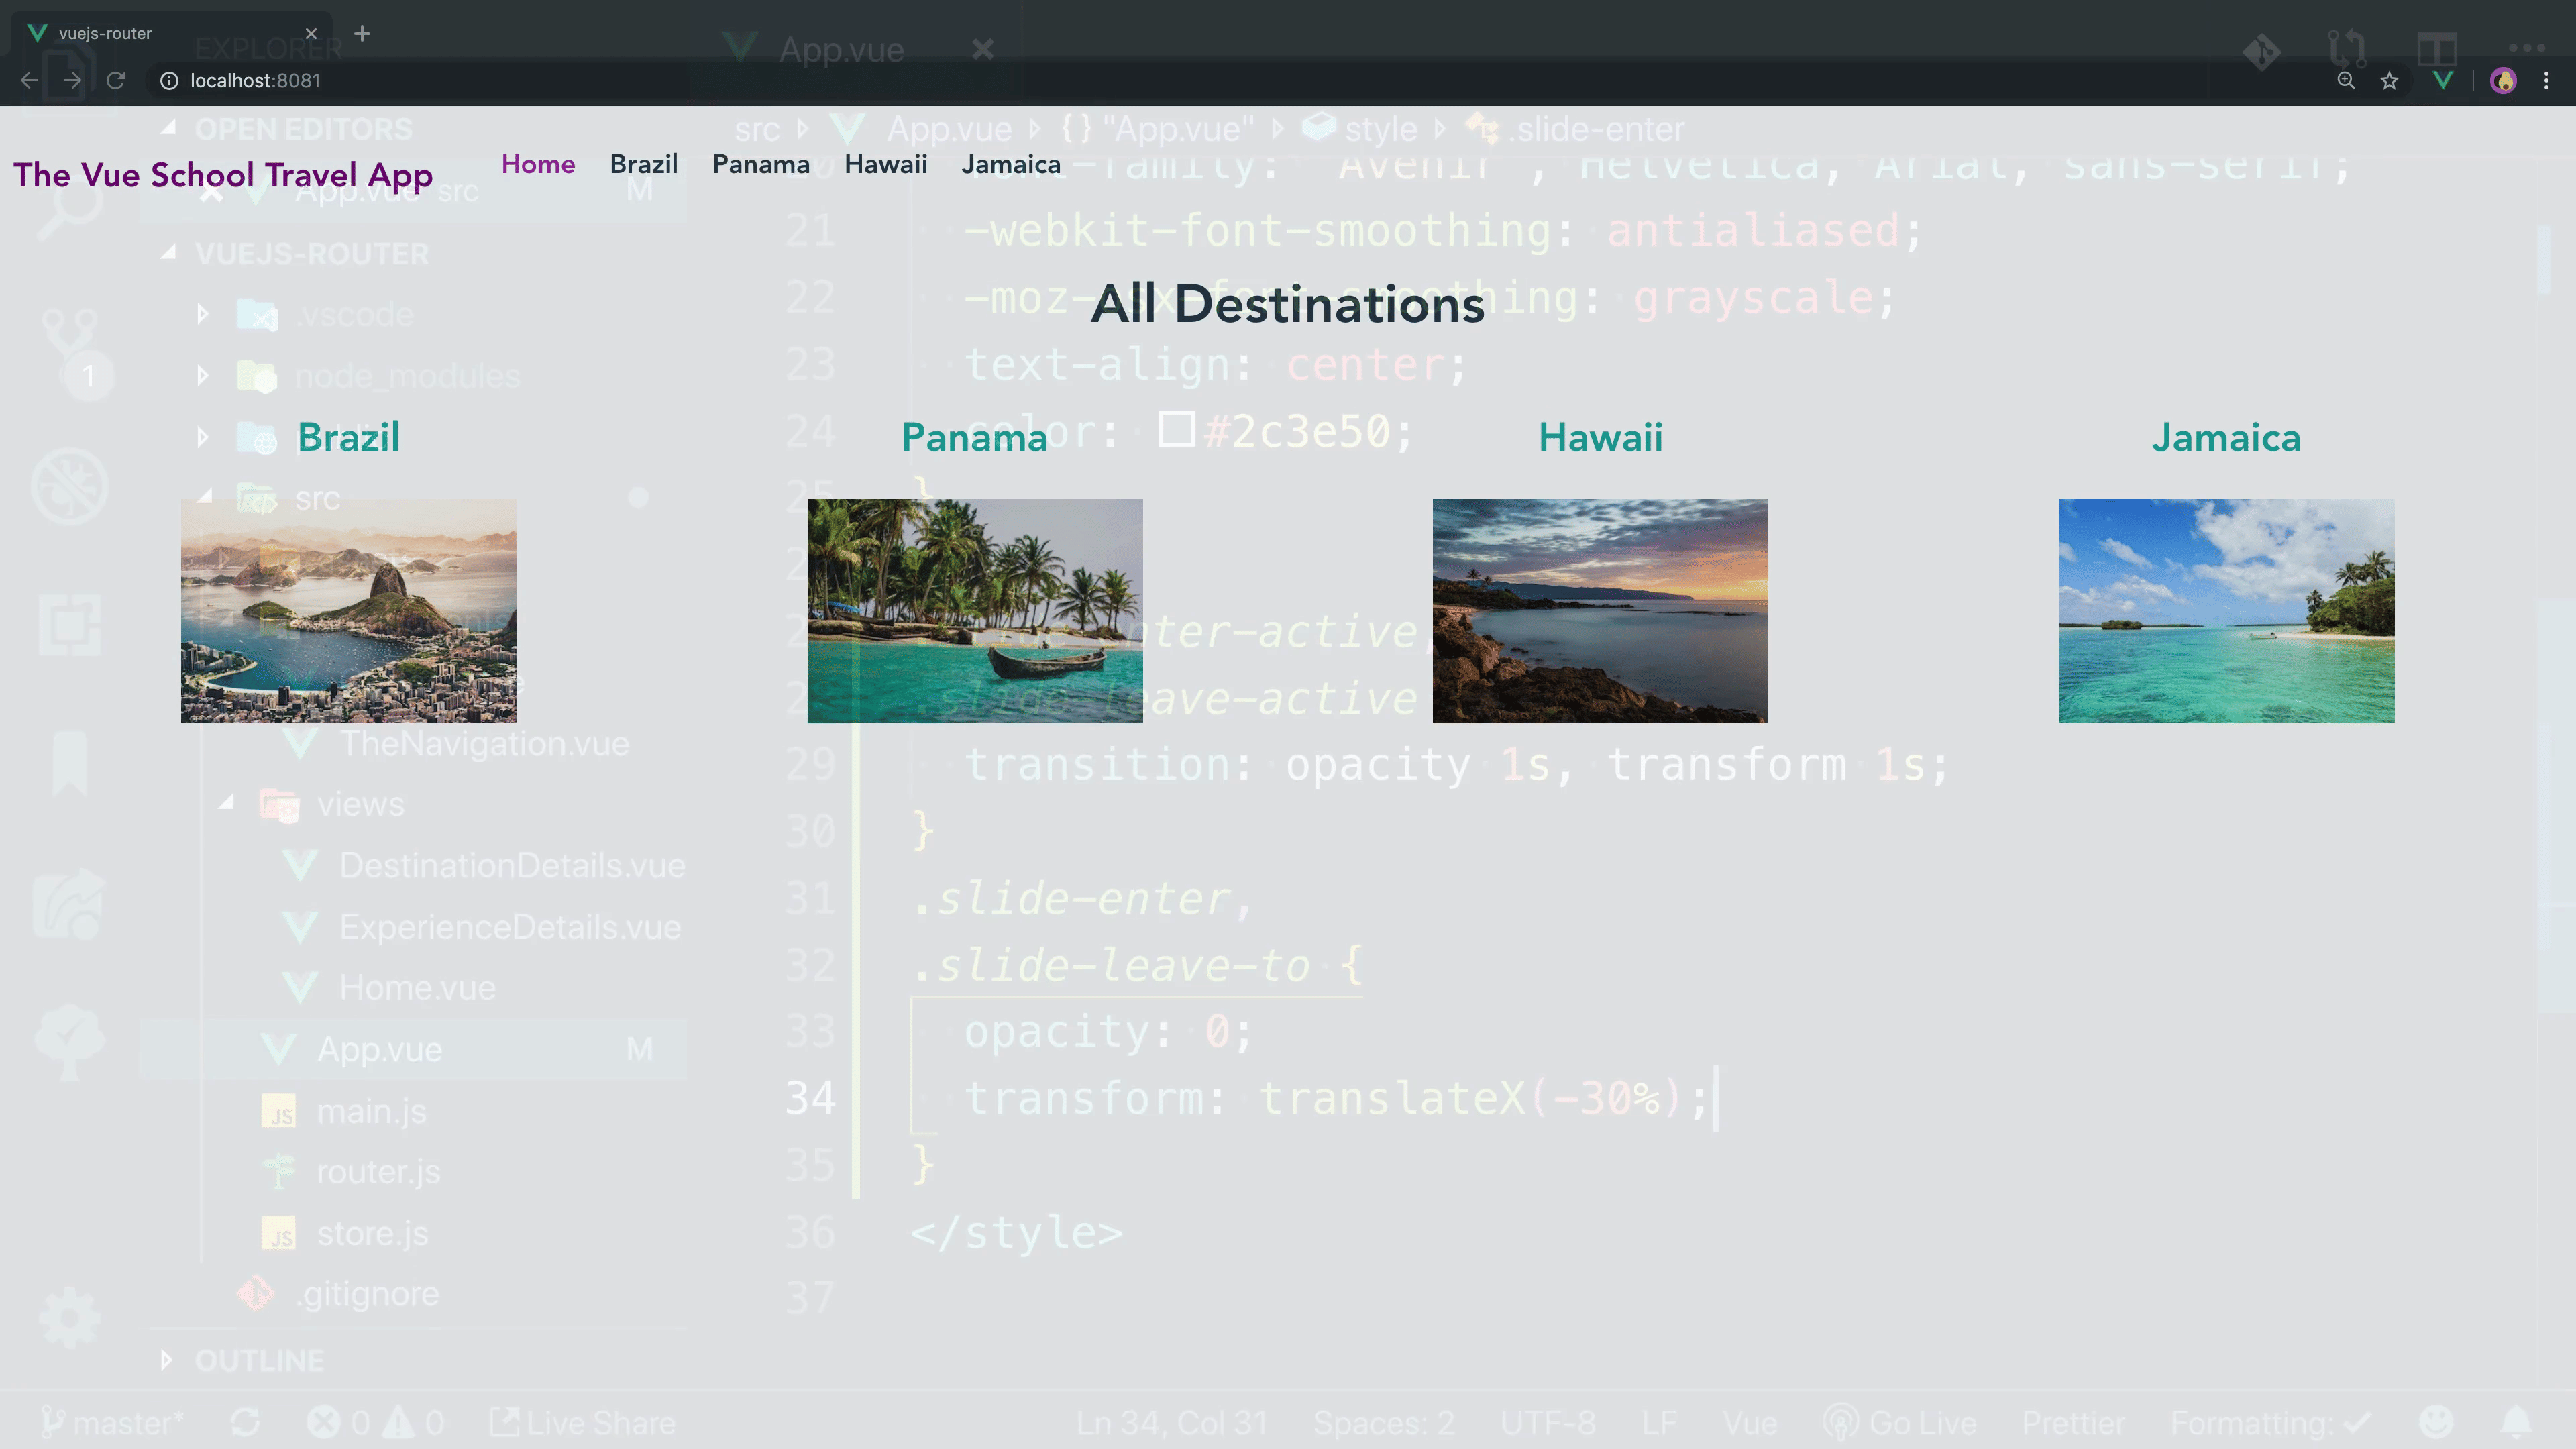
Task: Open Search in the VS Code activity bar
Action: (69, 208)
